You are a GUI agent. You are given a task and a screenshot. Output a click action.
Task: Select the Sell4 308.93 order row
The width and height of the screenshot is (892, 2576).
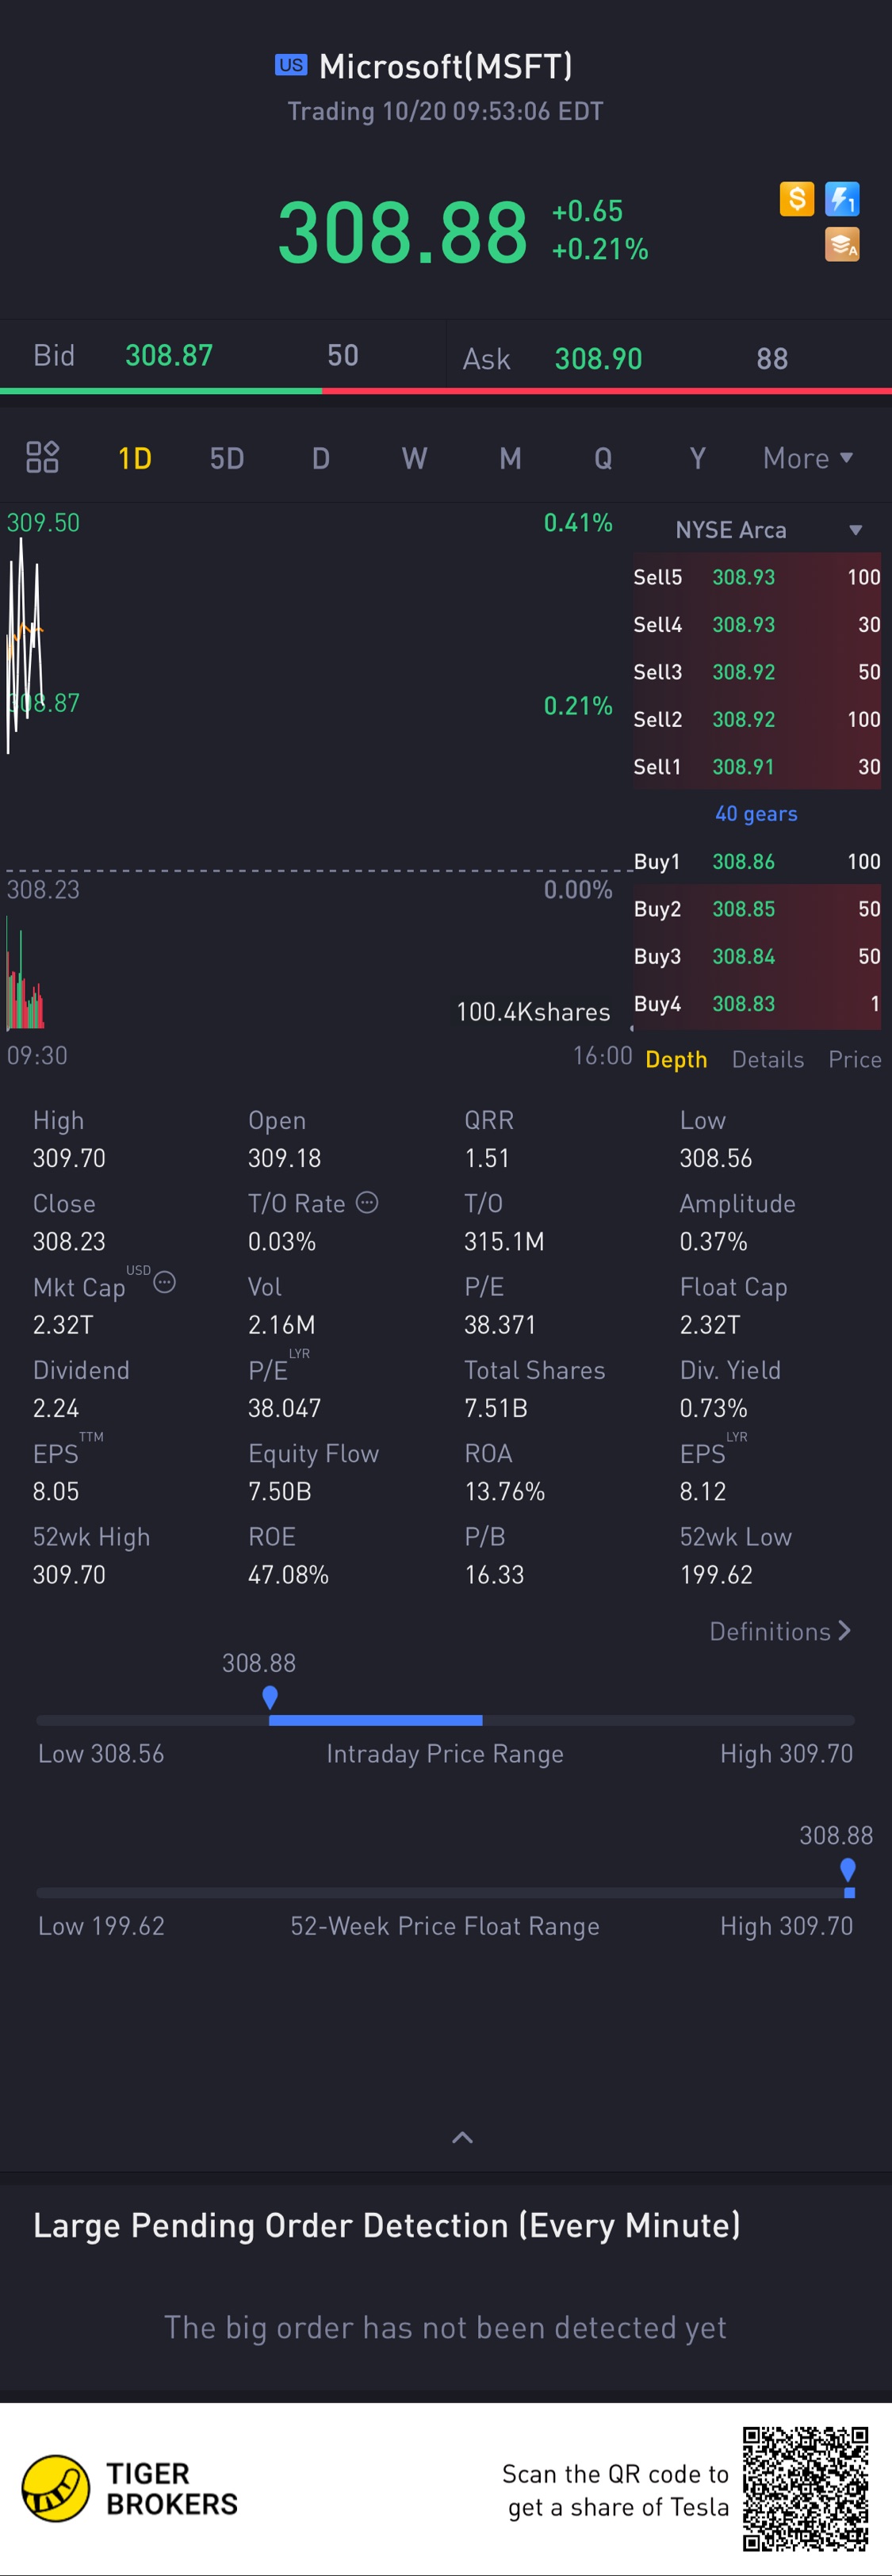tap(757, 624)
